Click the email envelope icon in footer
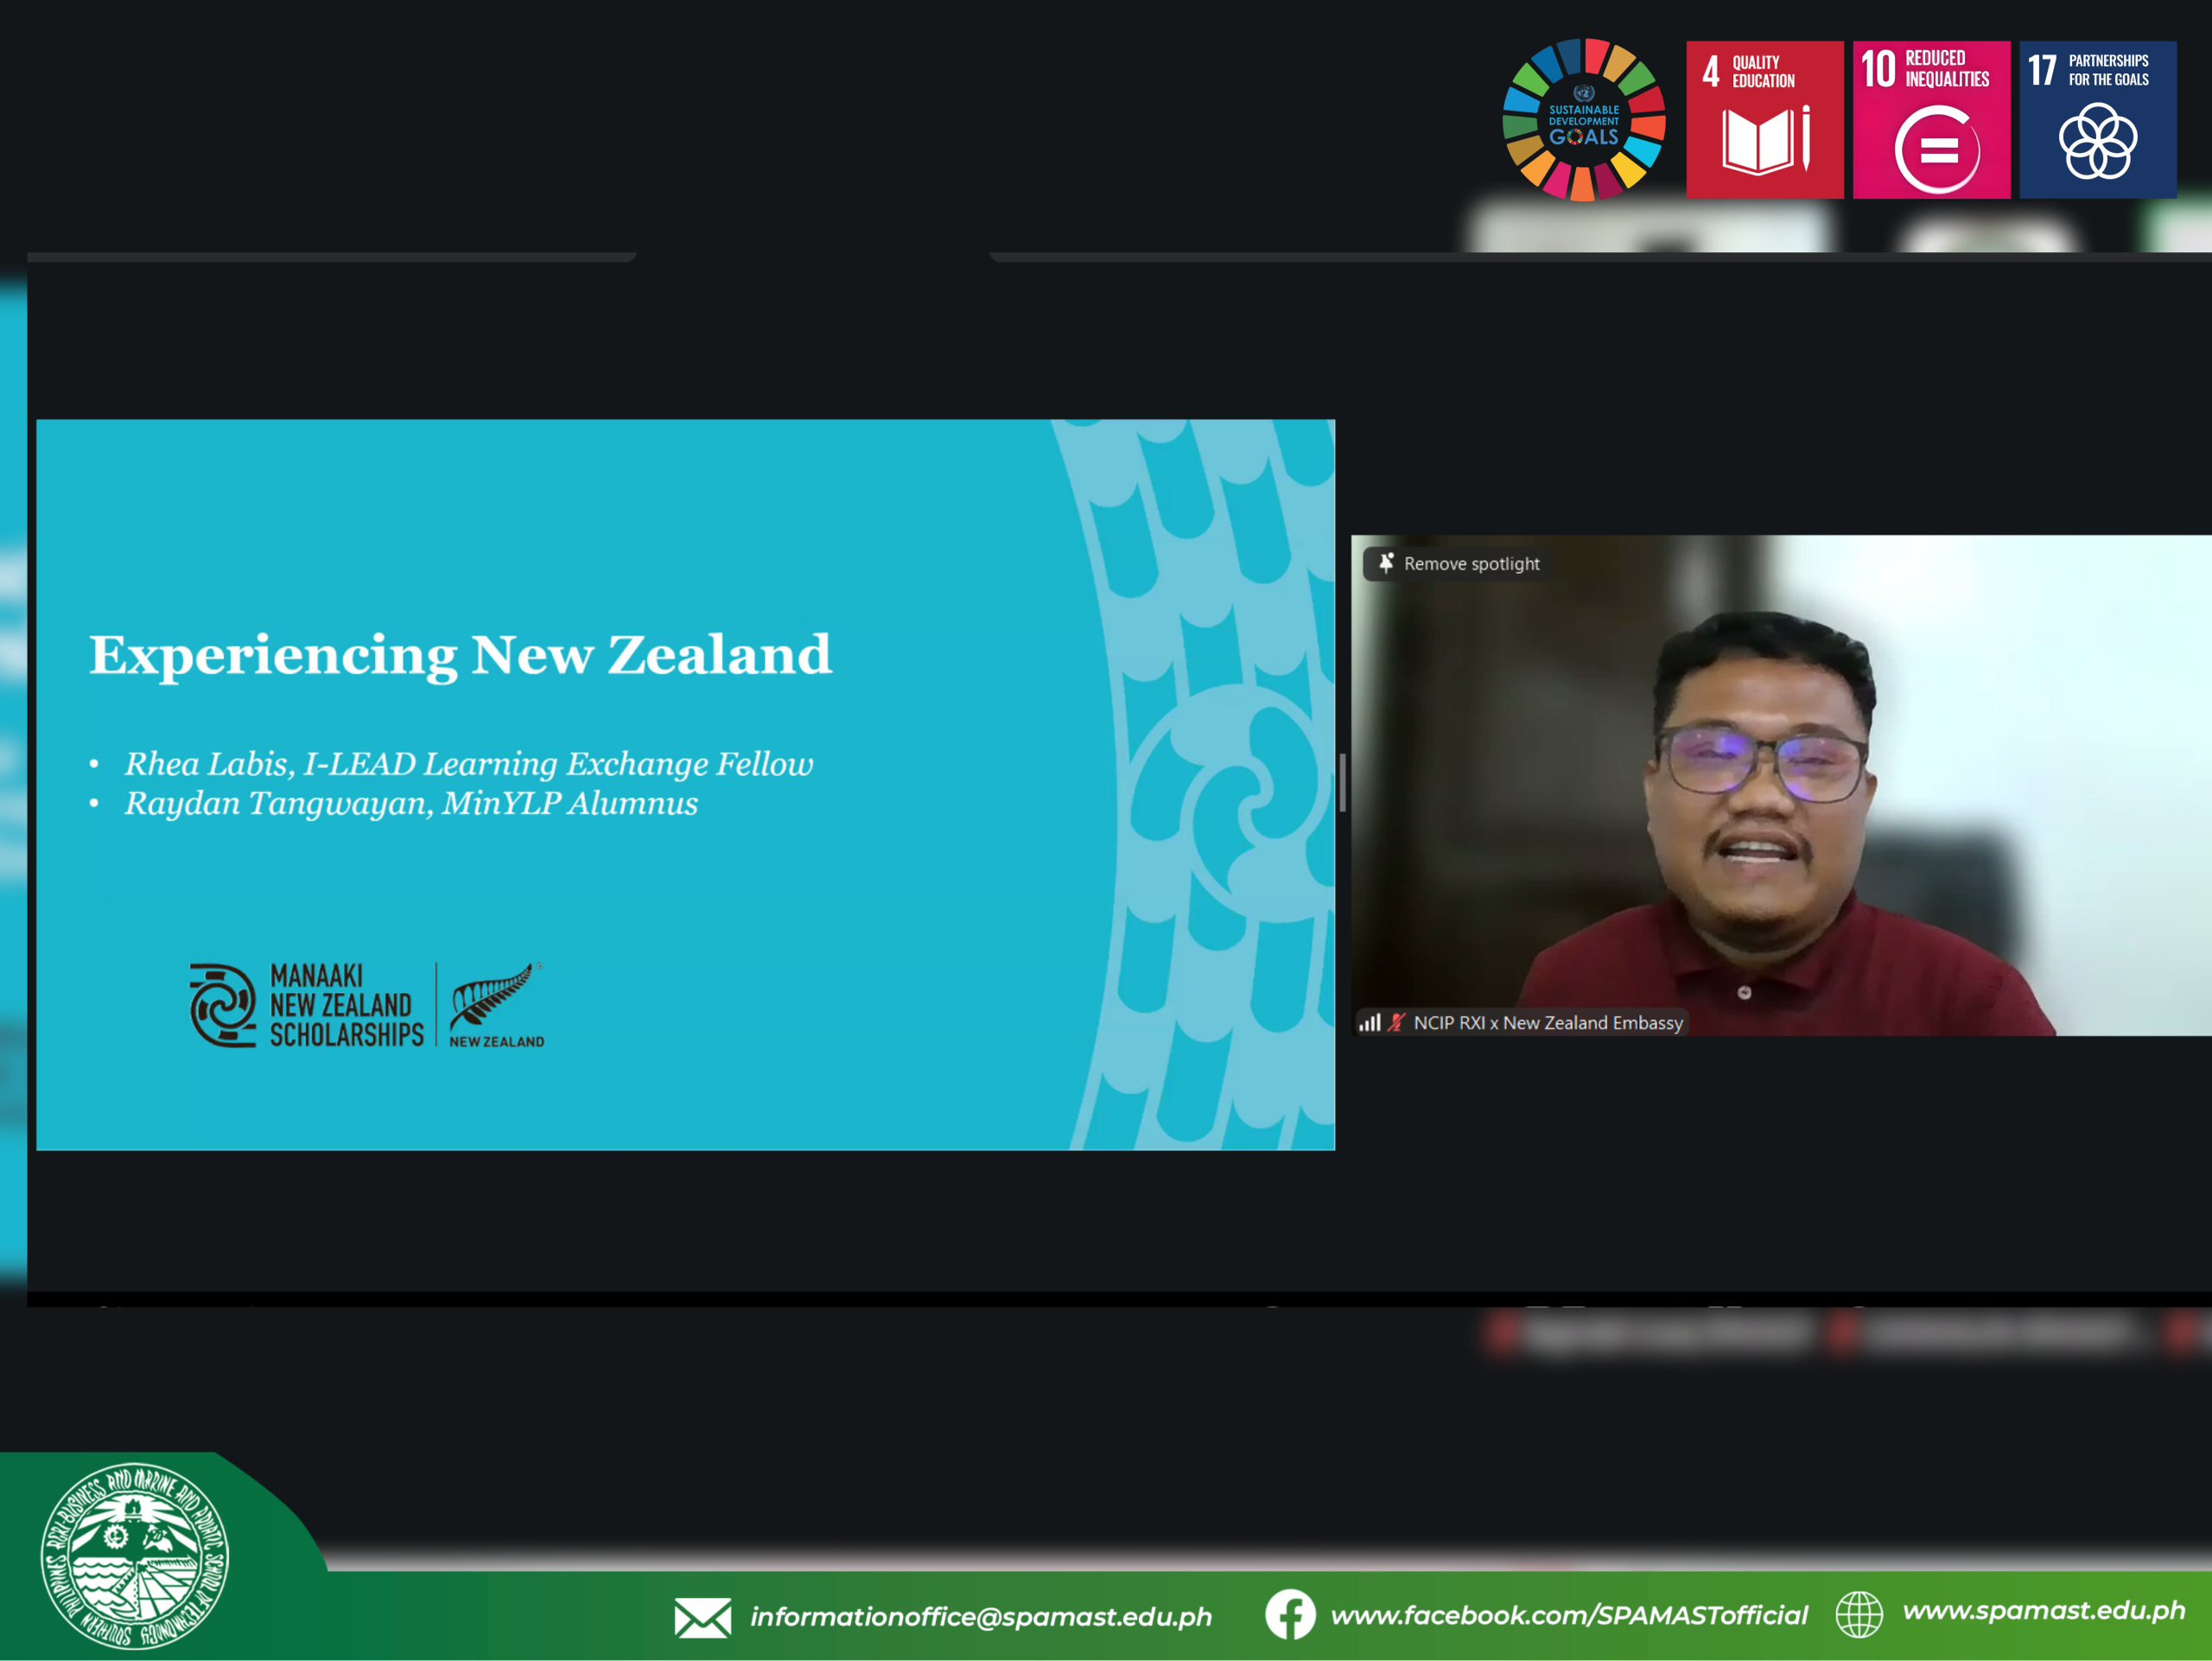This screenshot has width=2212, height=1661. pyautogui.click(x=702, y=1617)
